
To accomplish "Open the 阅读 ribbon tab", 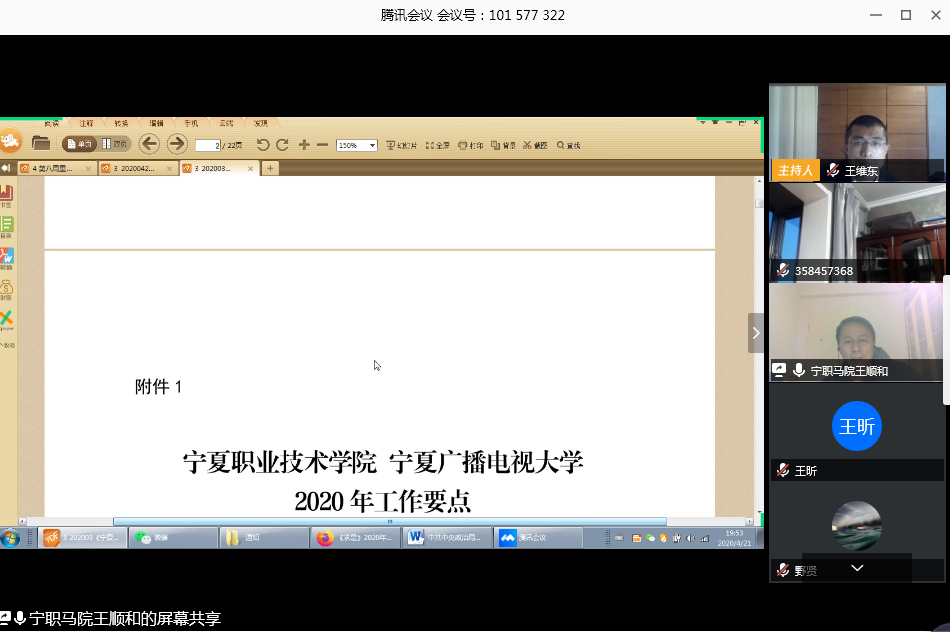I will 51,123.
